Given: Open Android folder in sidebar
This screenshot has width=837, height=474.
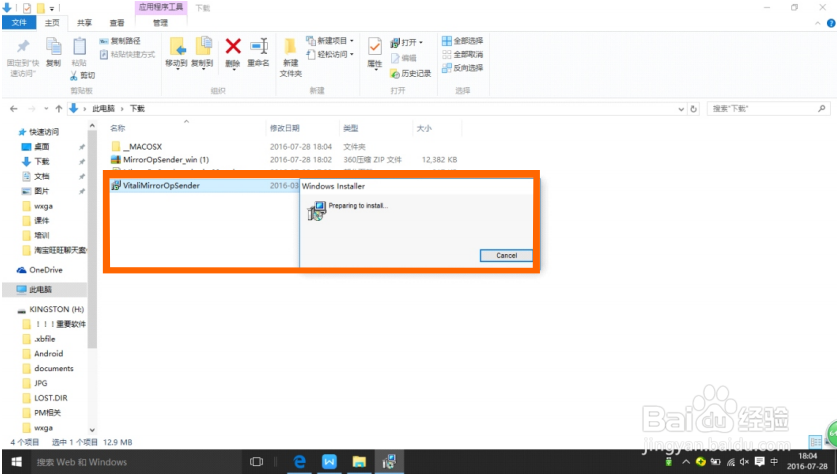Looking at the screenshot, I should (48, 354).
